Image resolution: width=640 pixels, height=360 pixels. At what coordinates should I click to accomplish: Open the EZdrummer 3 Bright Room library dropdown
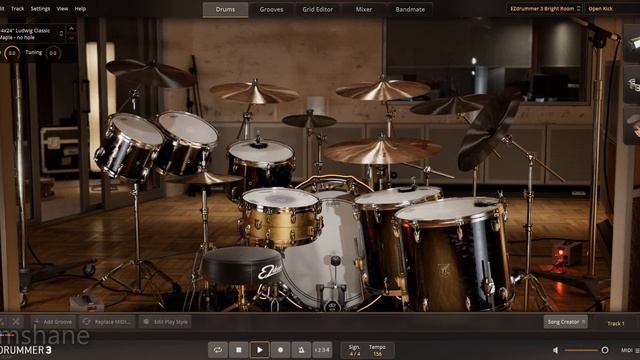[x=545, y=9]
